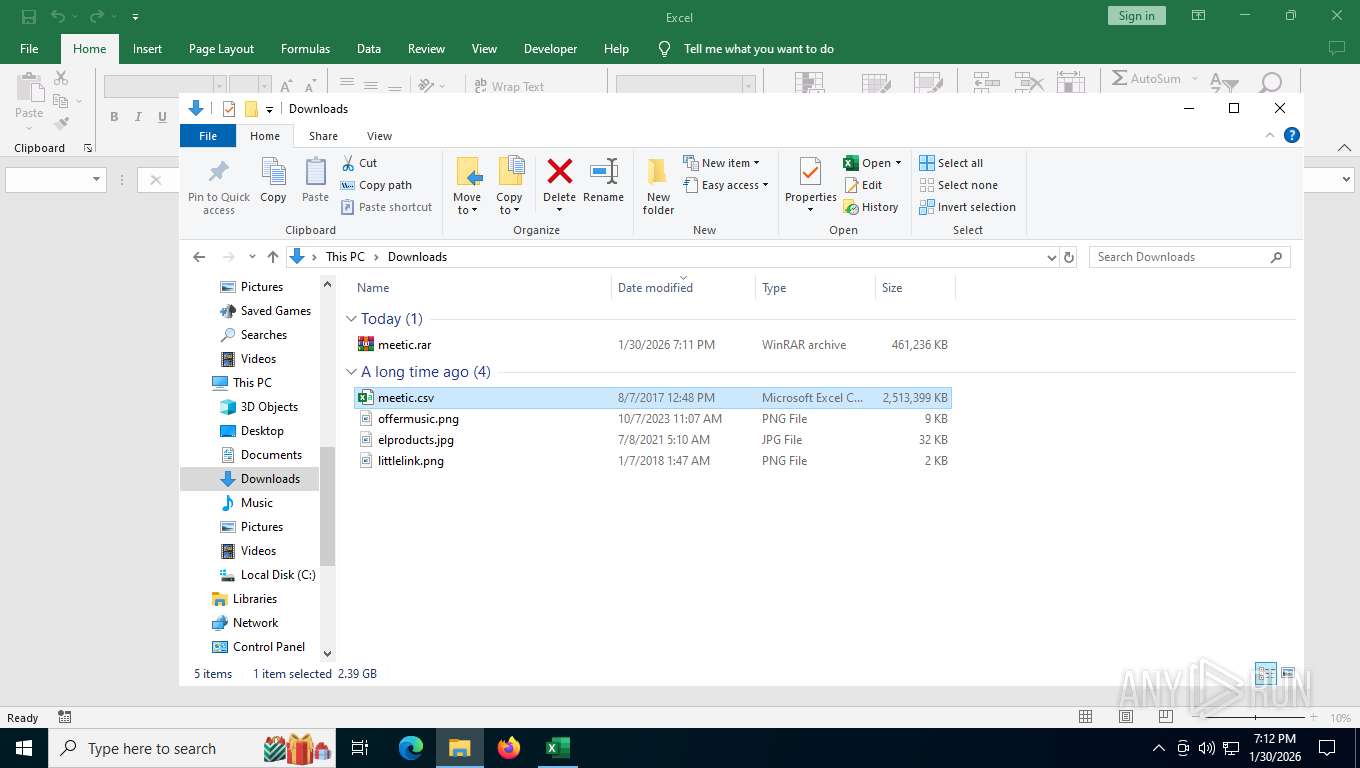
Task: Sort files by Size column header
Action: click(x=915, y=288)
